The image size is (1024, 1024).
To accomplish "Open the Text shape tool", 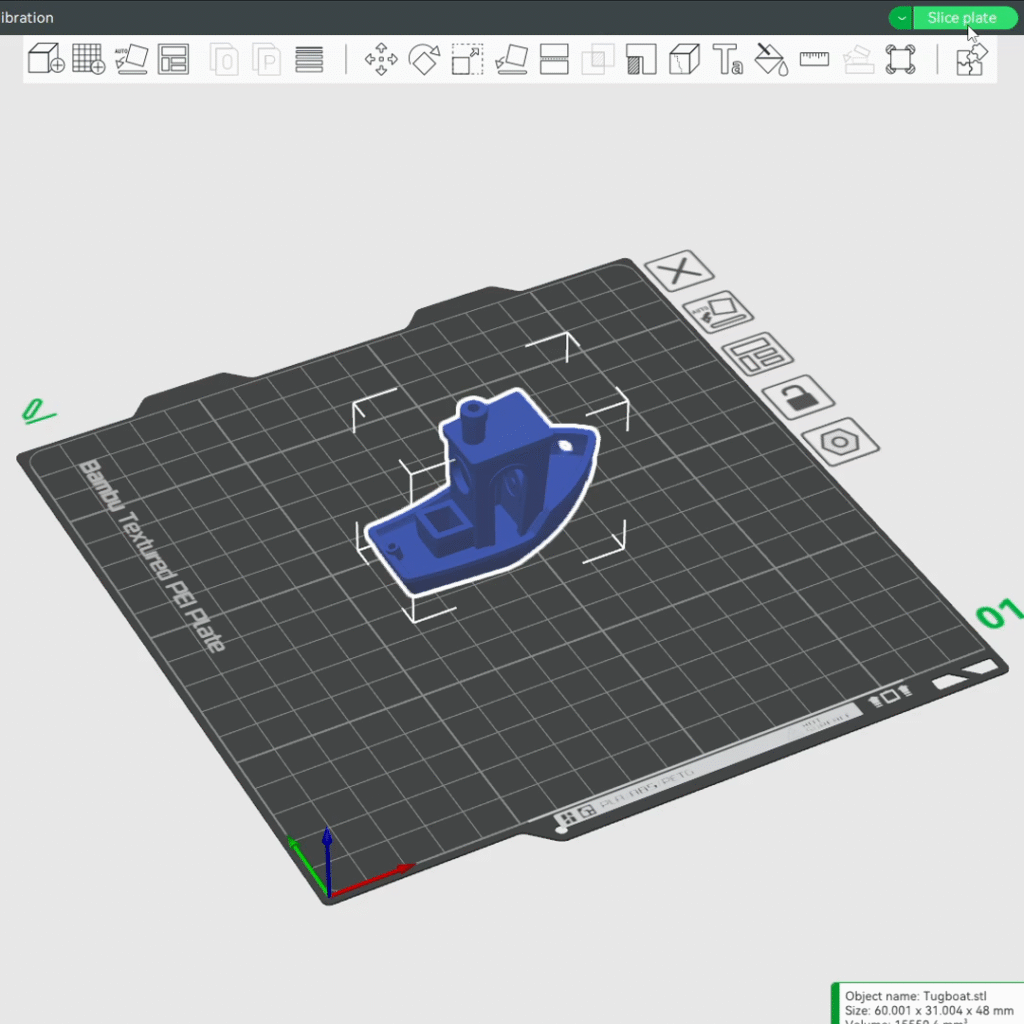I will point(727,59).
